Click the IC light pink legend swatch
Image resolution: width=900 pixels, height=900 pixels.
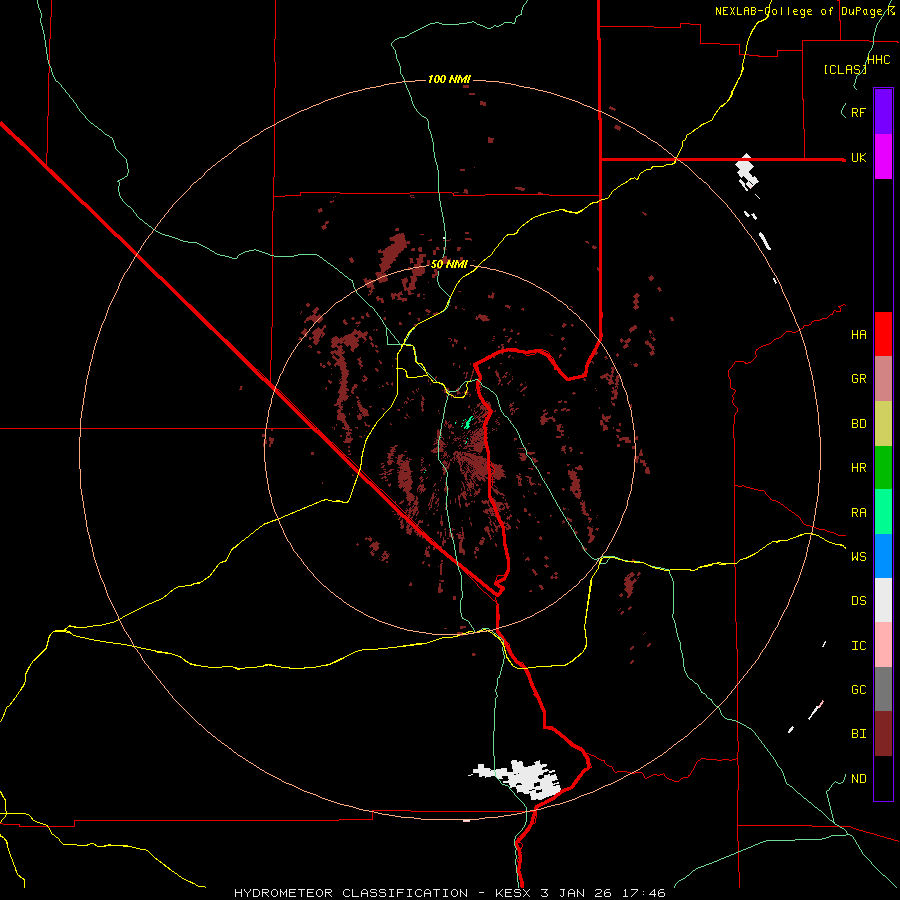883,645
